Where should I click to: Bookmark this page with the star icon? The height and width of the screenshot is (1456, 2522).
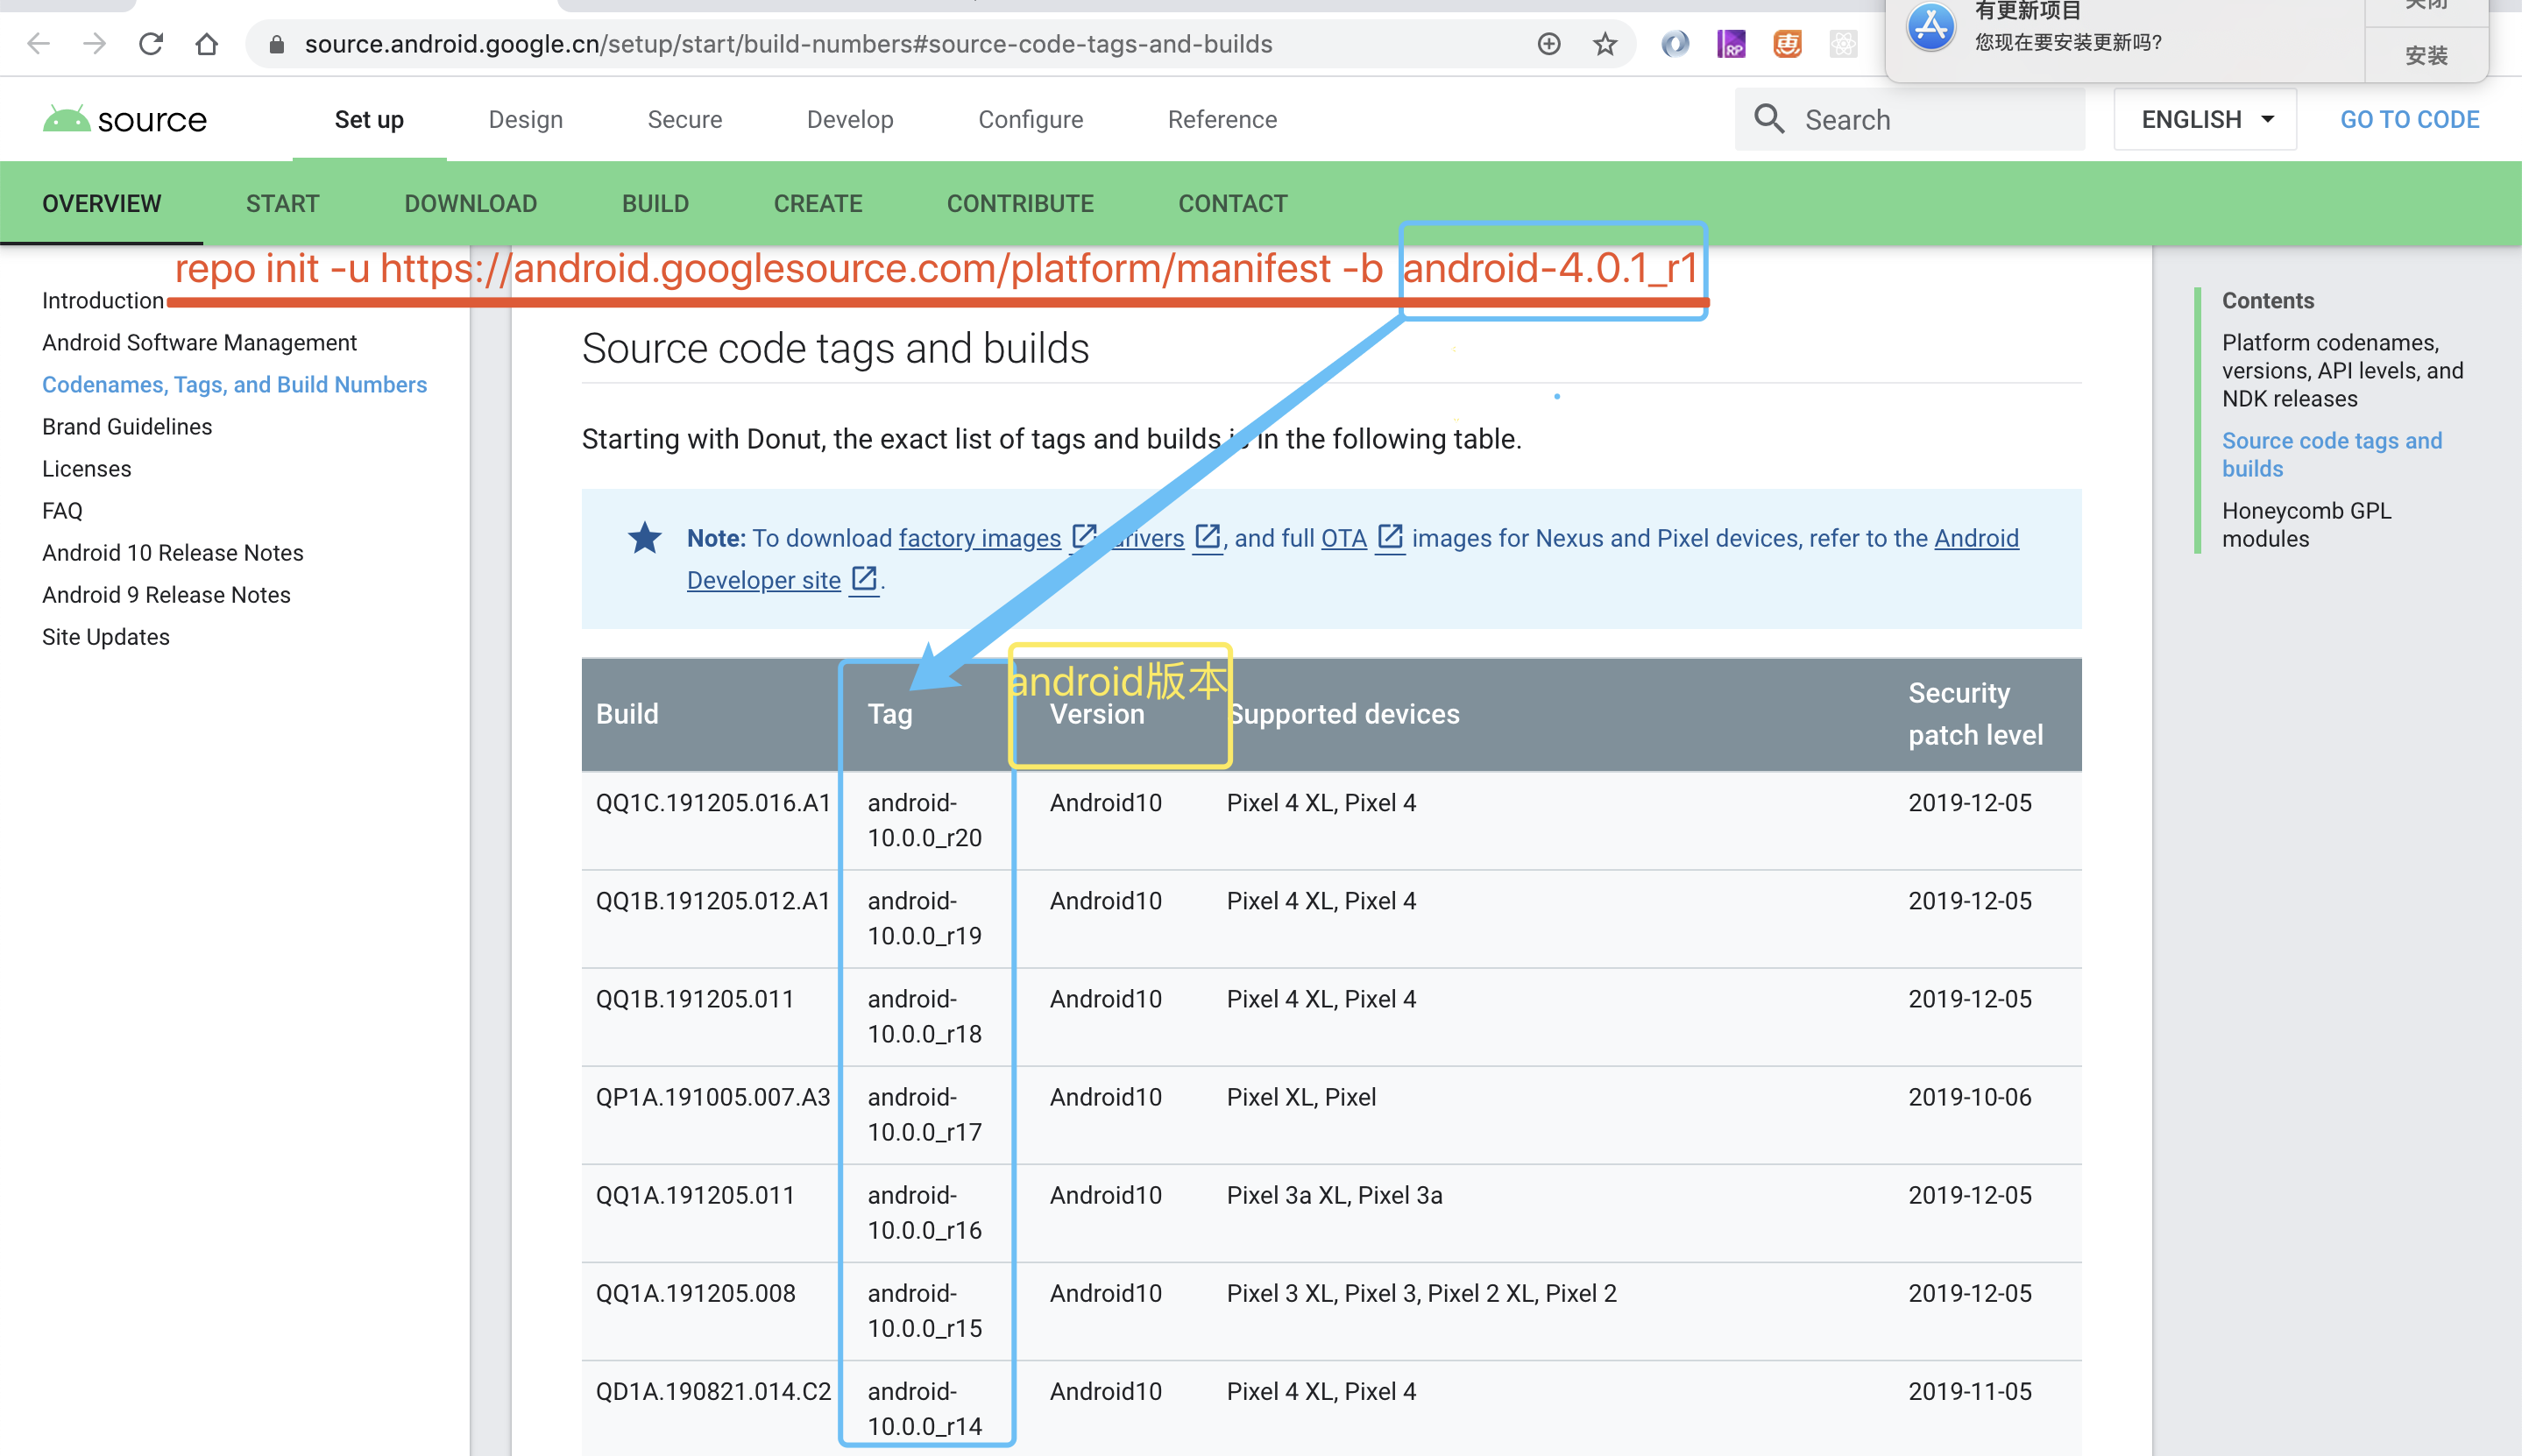[x=1605, y=44]
